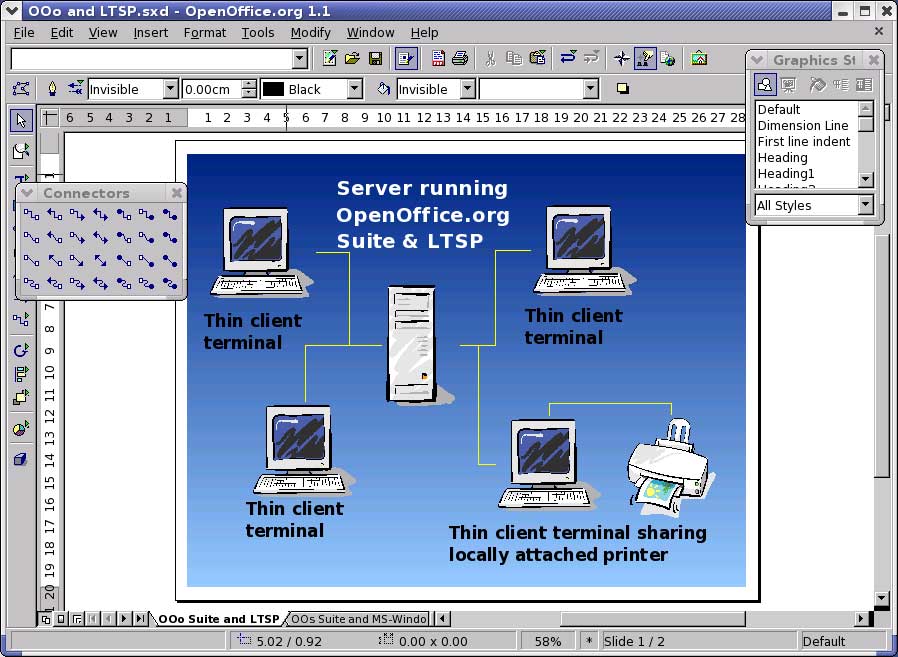Toggle the Edit Points icon
This screenshot has height=657, width=898.
tap(21, 89)
